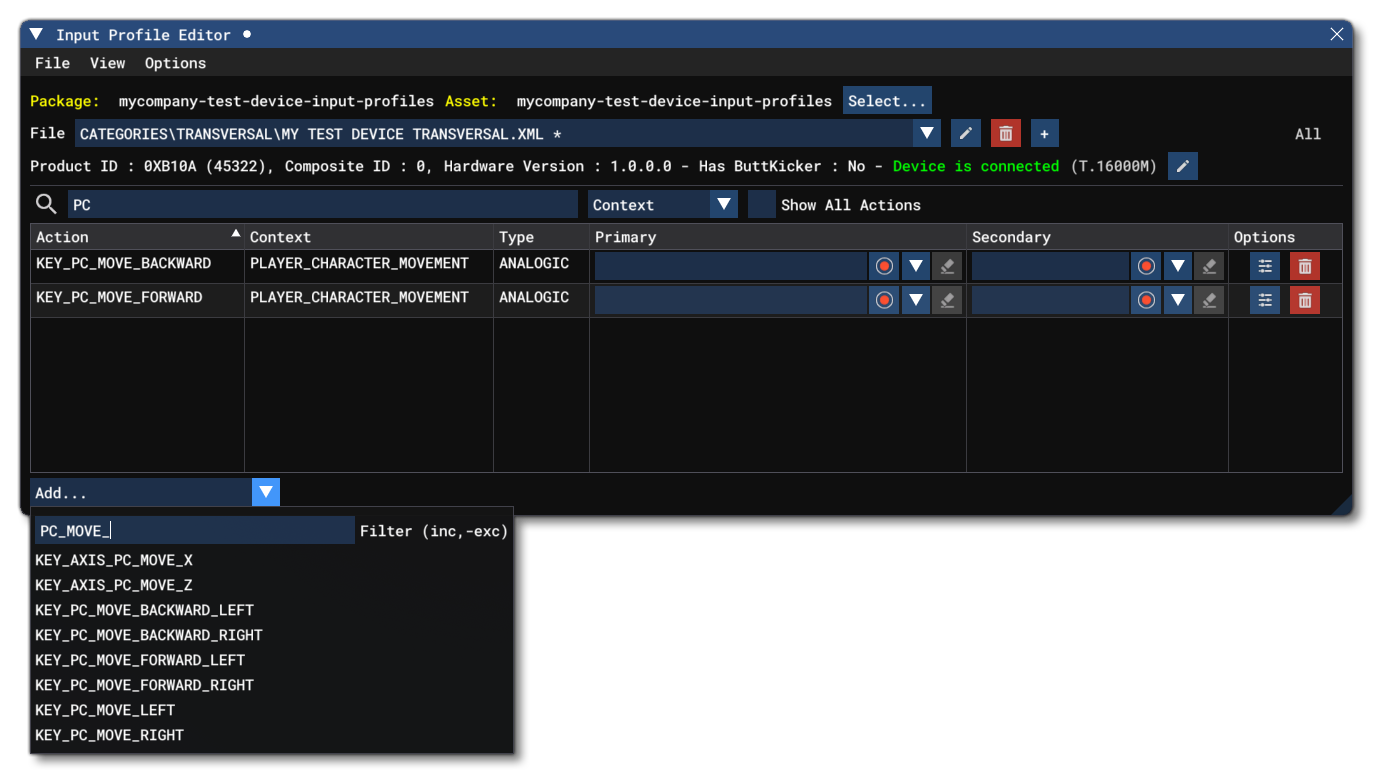The height and width of the screenshot is (774, 1373).
Task: Collapse the Add... action dropdown
Action: click(x=265, y=492)
